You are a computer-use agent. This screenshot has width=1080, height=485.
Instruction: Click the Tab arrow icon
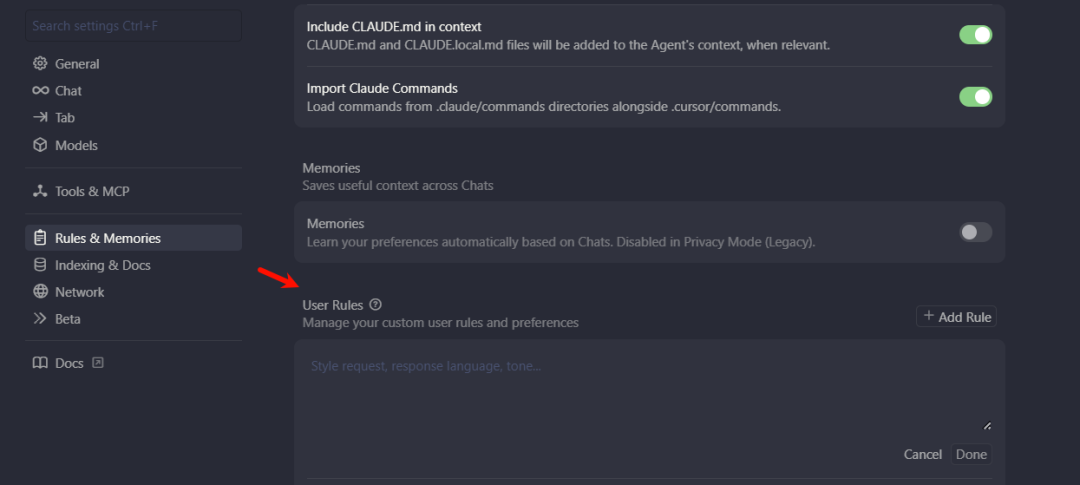point(40,118)
